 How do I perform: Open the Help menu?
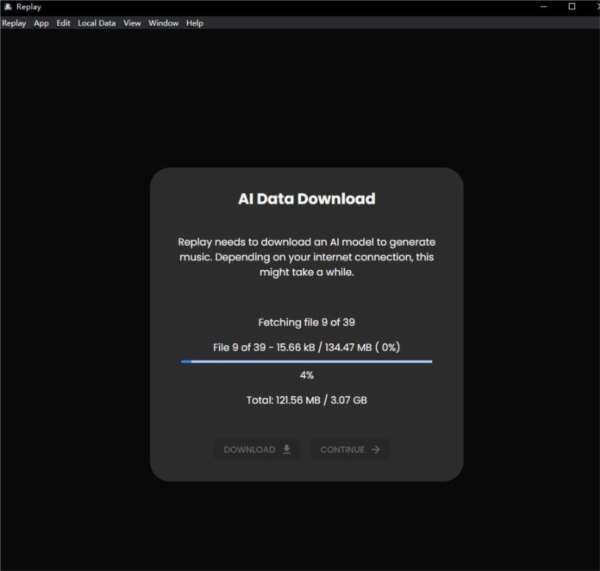[x=195, y=23]
